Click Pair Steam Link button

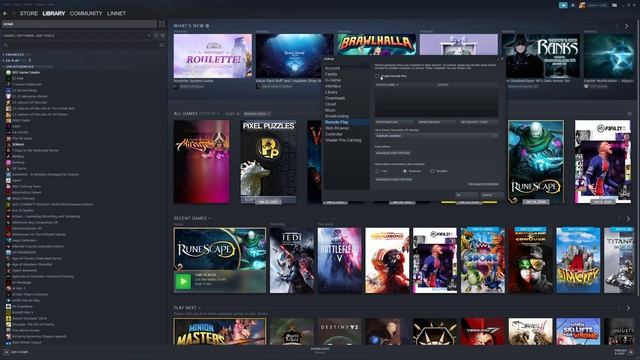click(394, 122)
